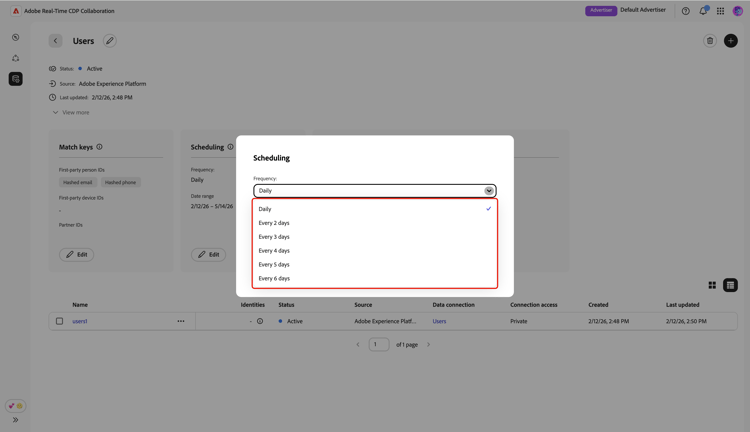Screen dimensions: 750x432
Task: Click the Identities column header
Action: 253,305
